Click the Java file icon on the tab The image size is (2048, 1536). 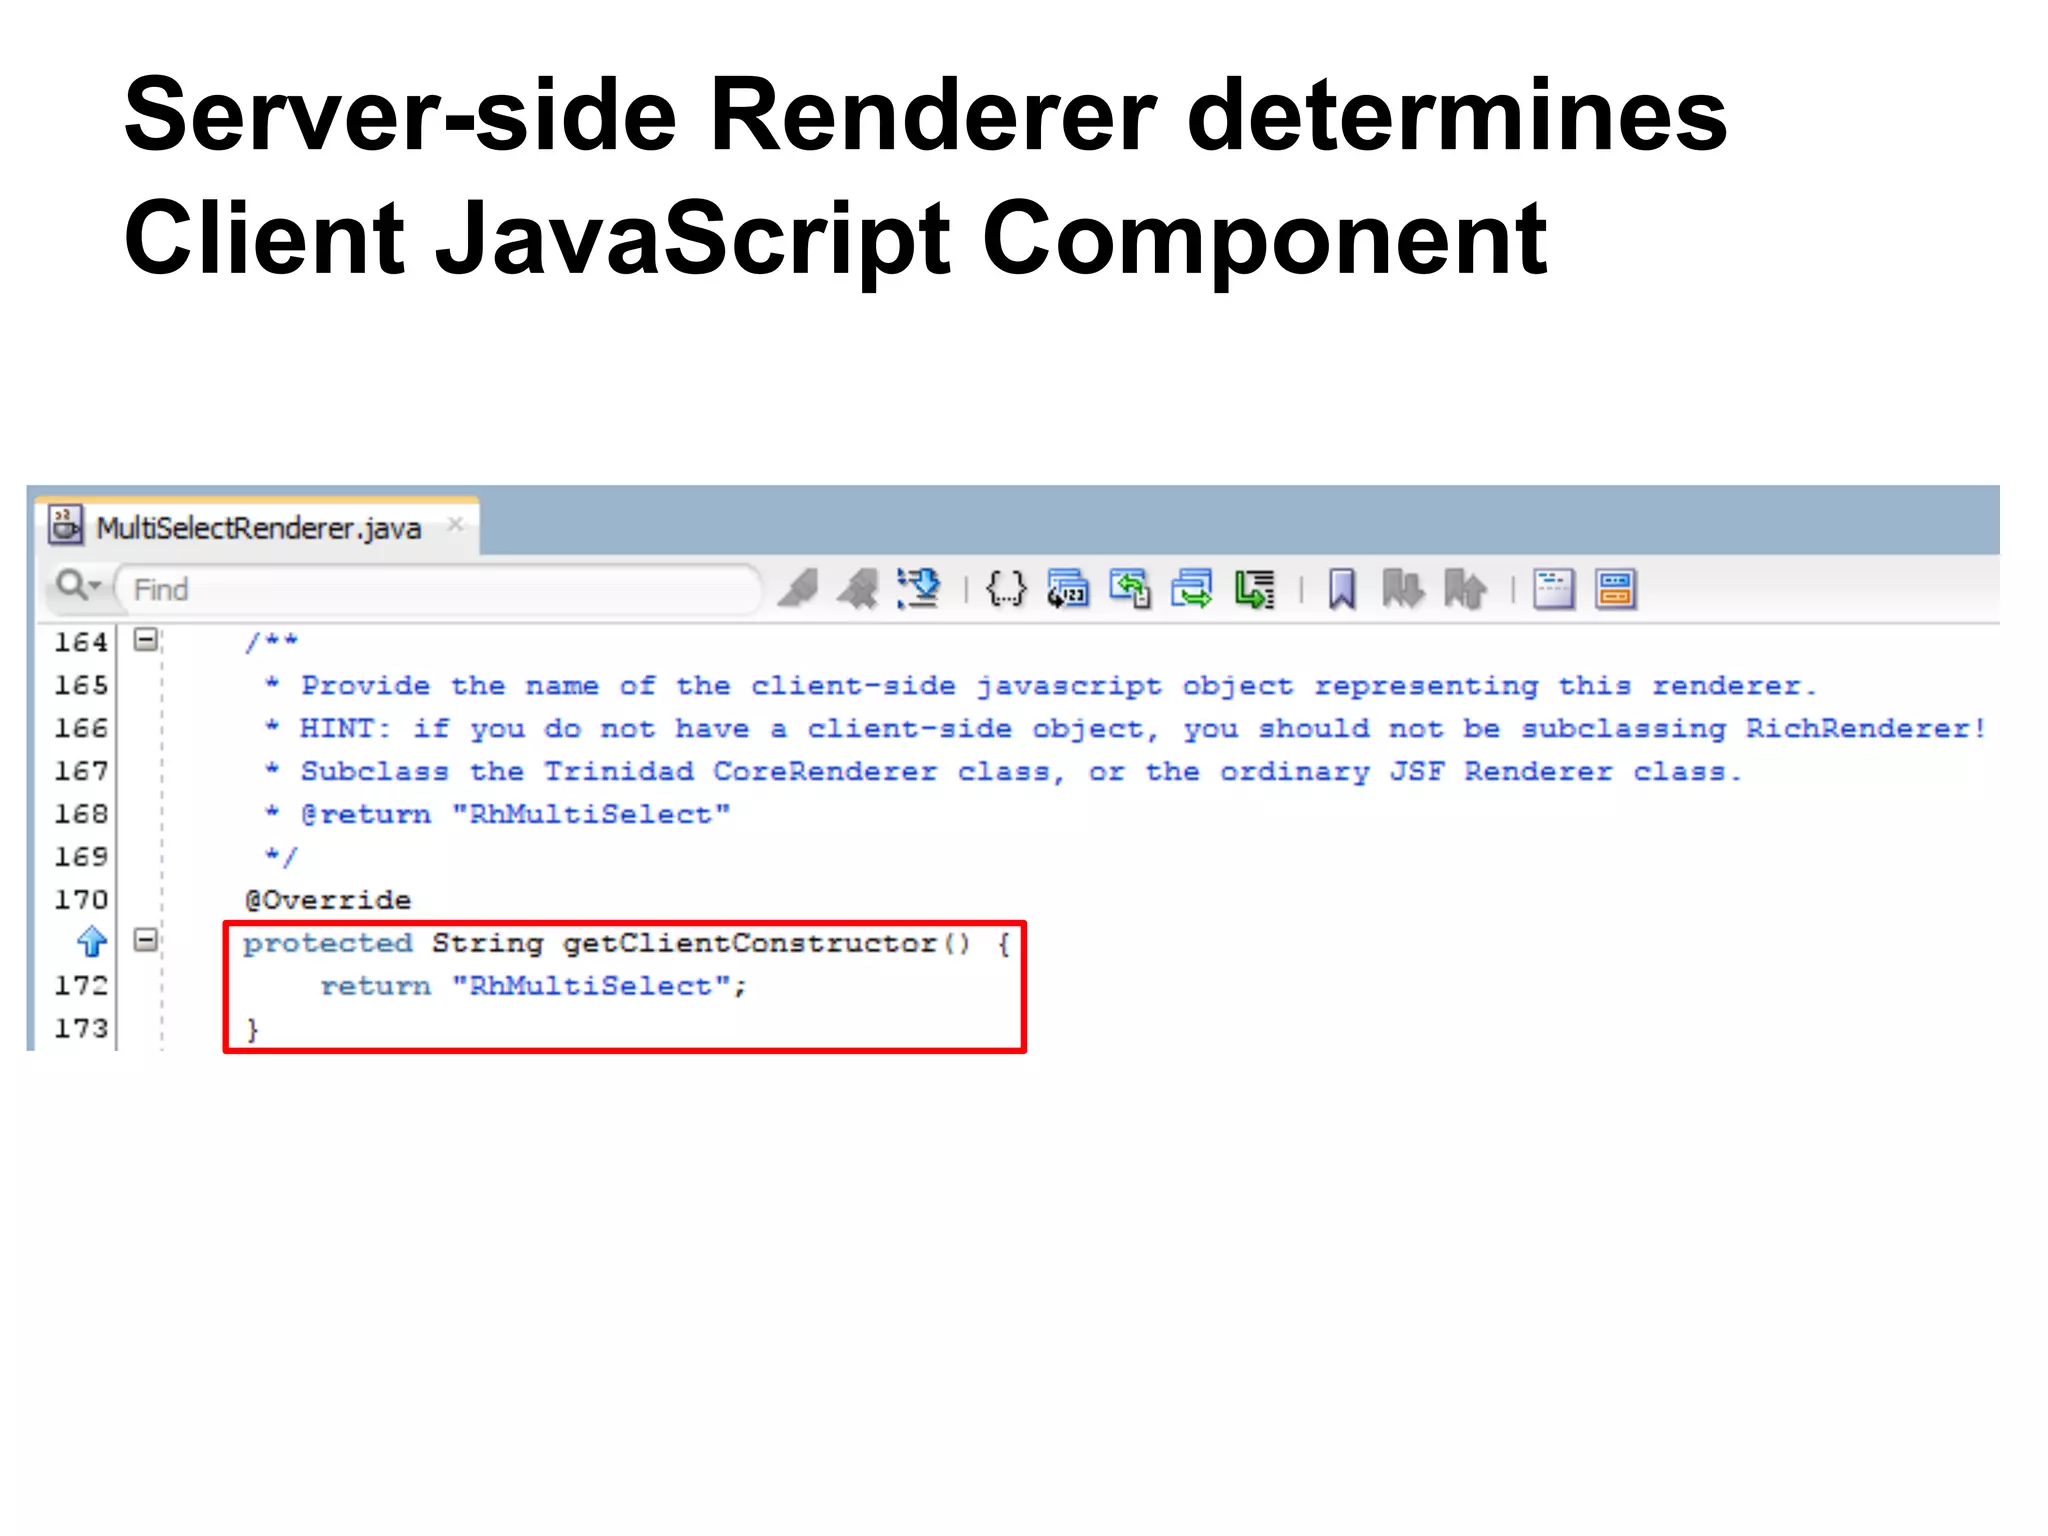point(66,525)
